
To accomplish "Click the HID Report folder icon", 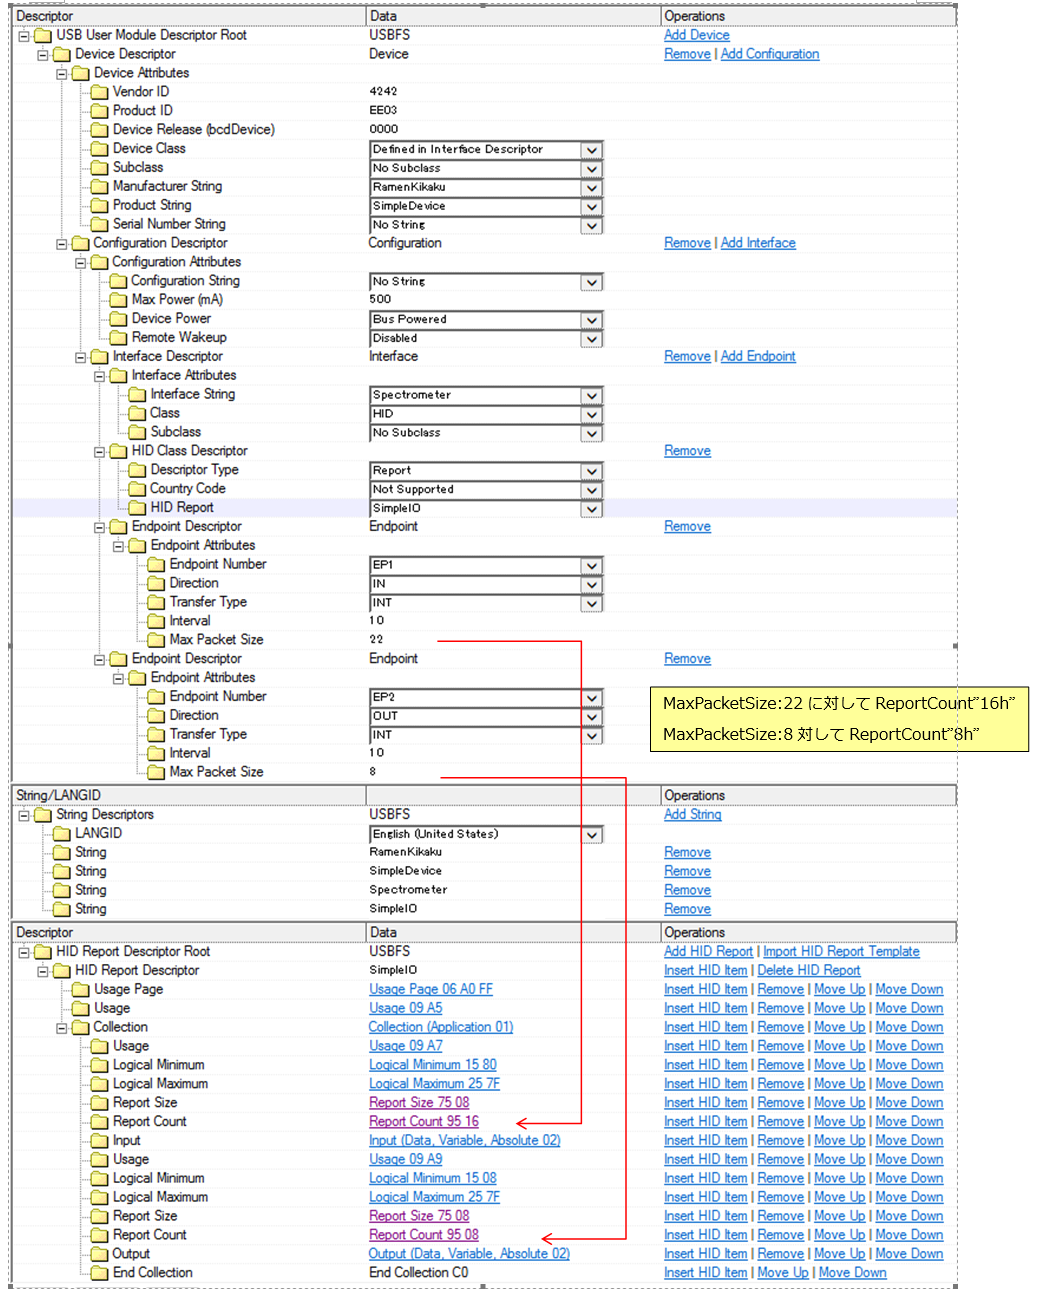I will pyautogui.click(x=137, y=508).
